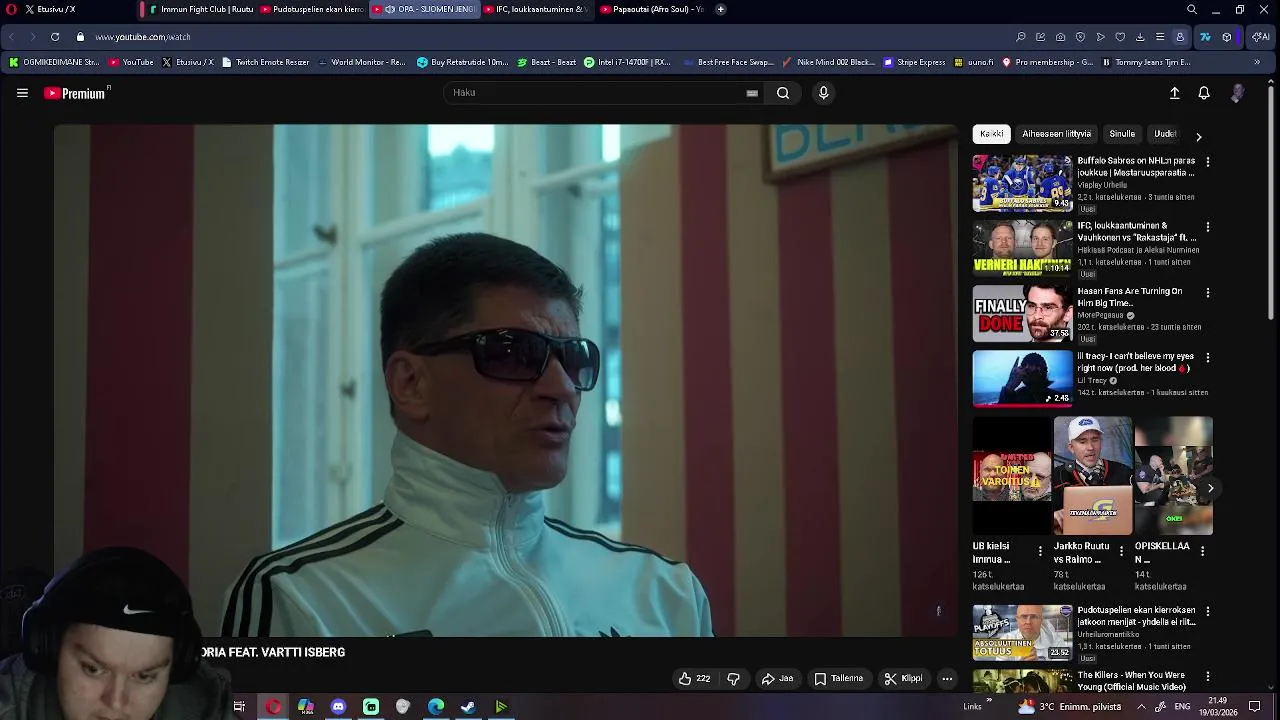Show the next Shorts with the right arrow
The height and width of the screenshot is (720, 1280).
pos(1210,489)
